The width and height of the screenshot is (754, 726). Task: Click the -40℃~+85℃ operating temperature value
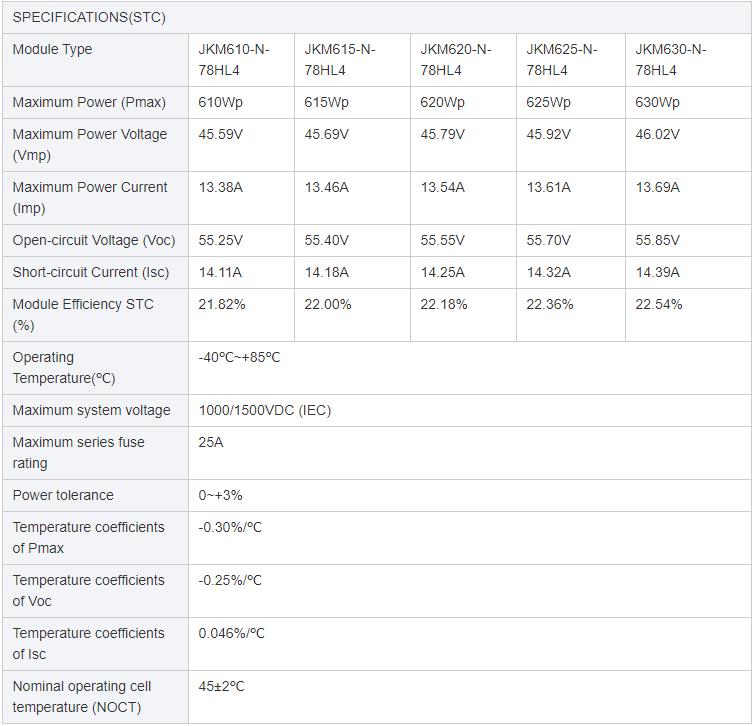(x=239, y=357)
